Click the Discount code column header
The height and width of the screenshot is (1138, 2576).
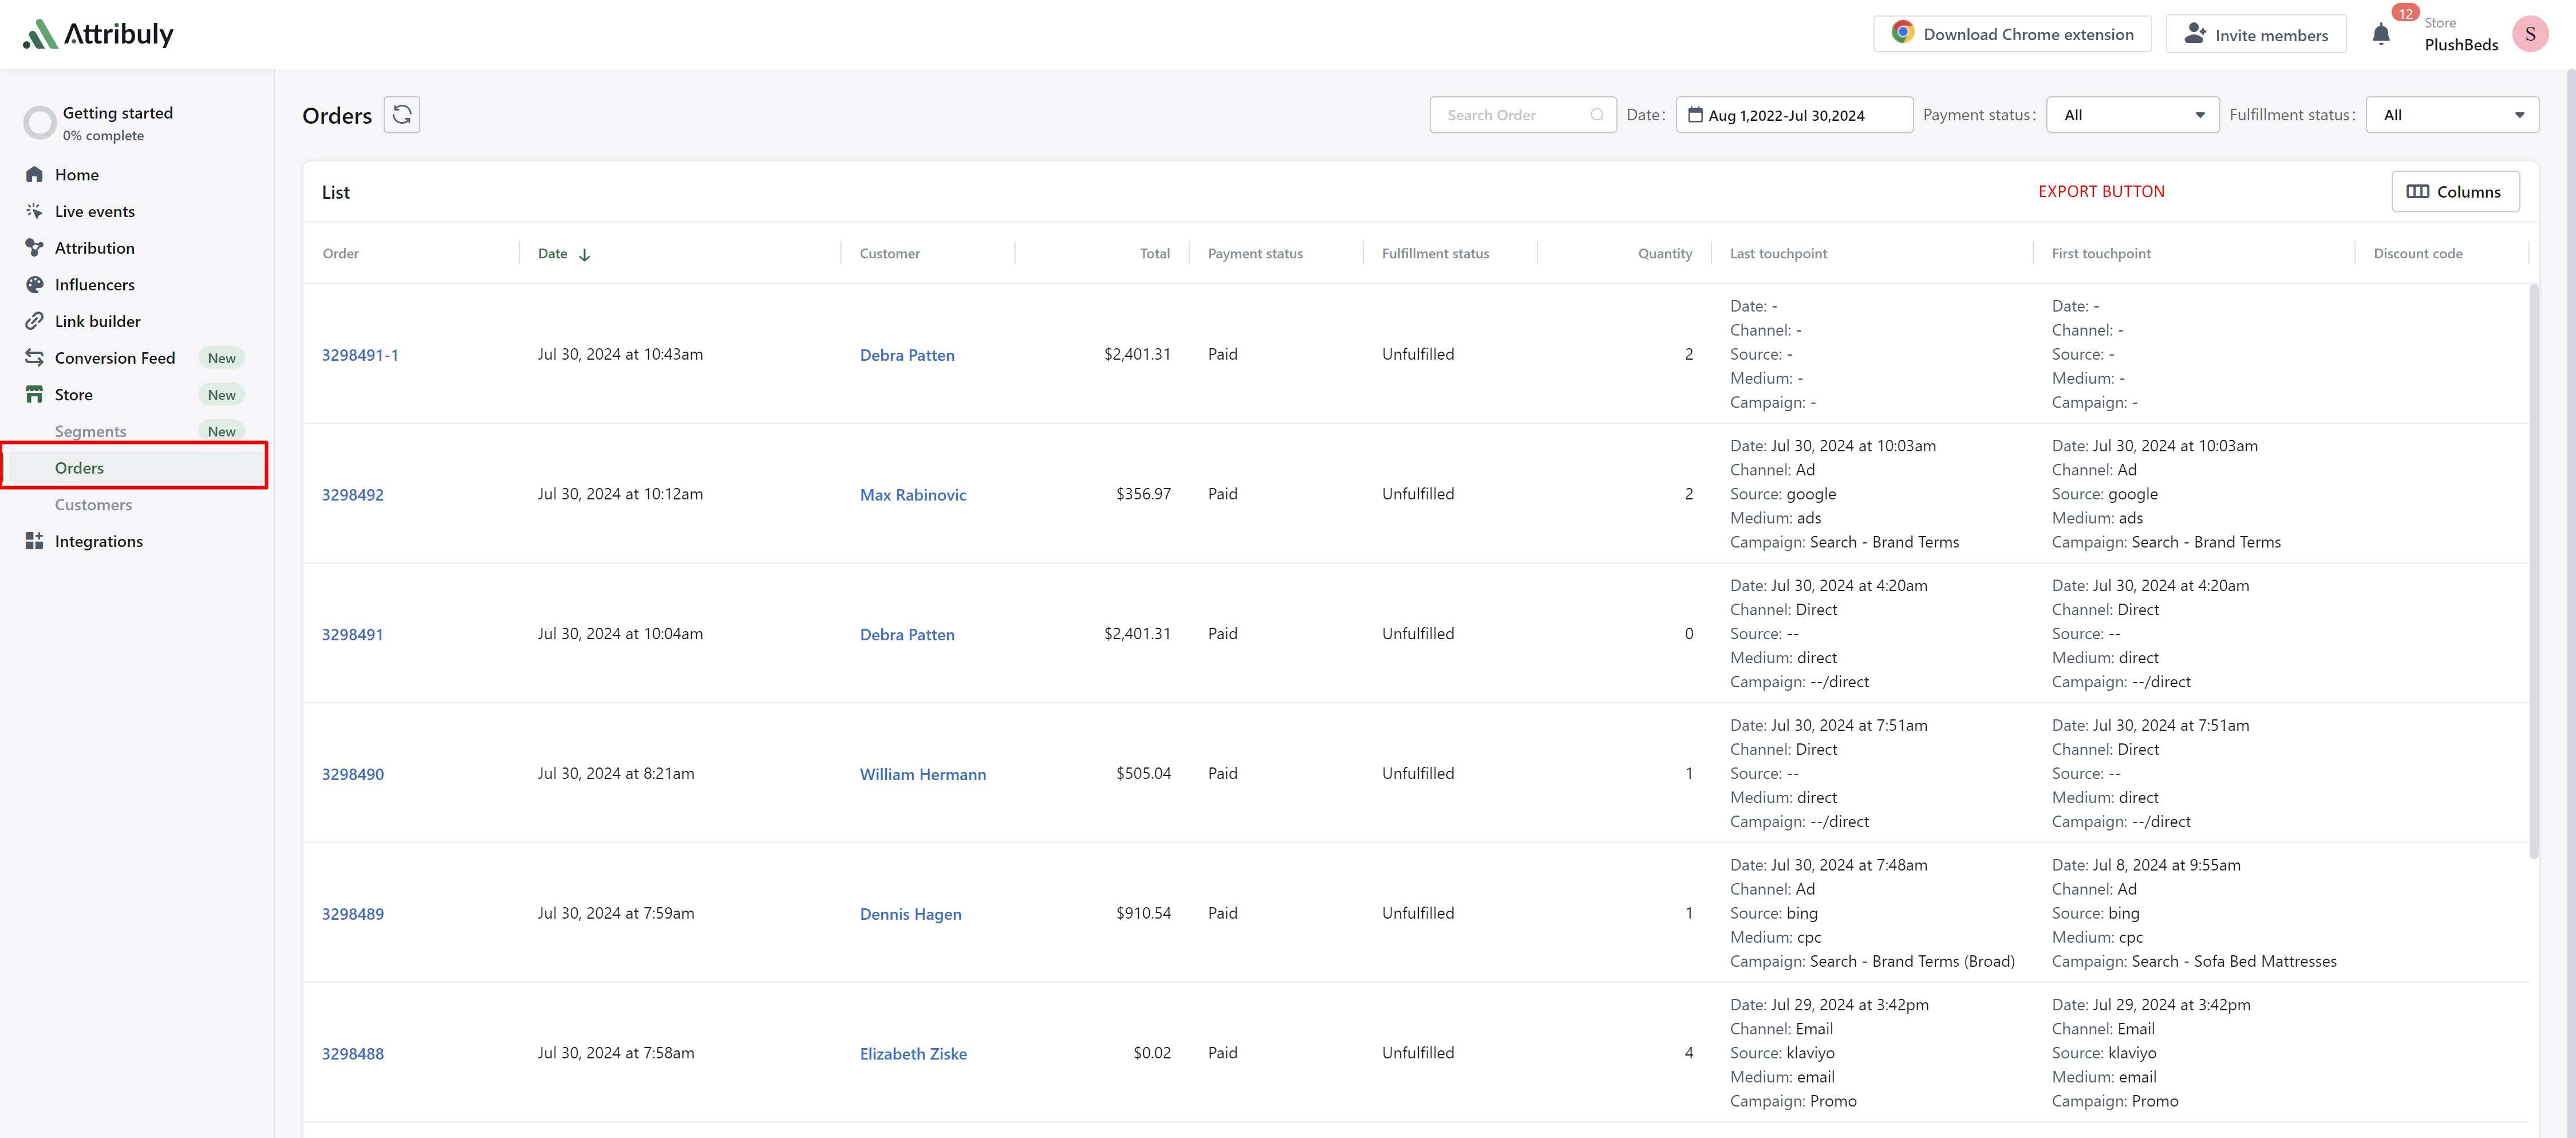2418,254
